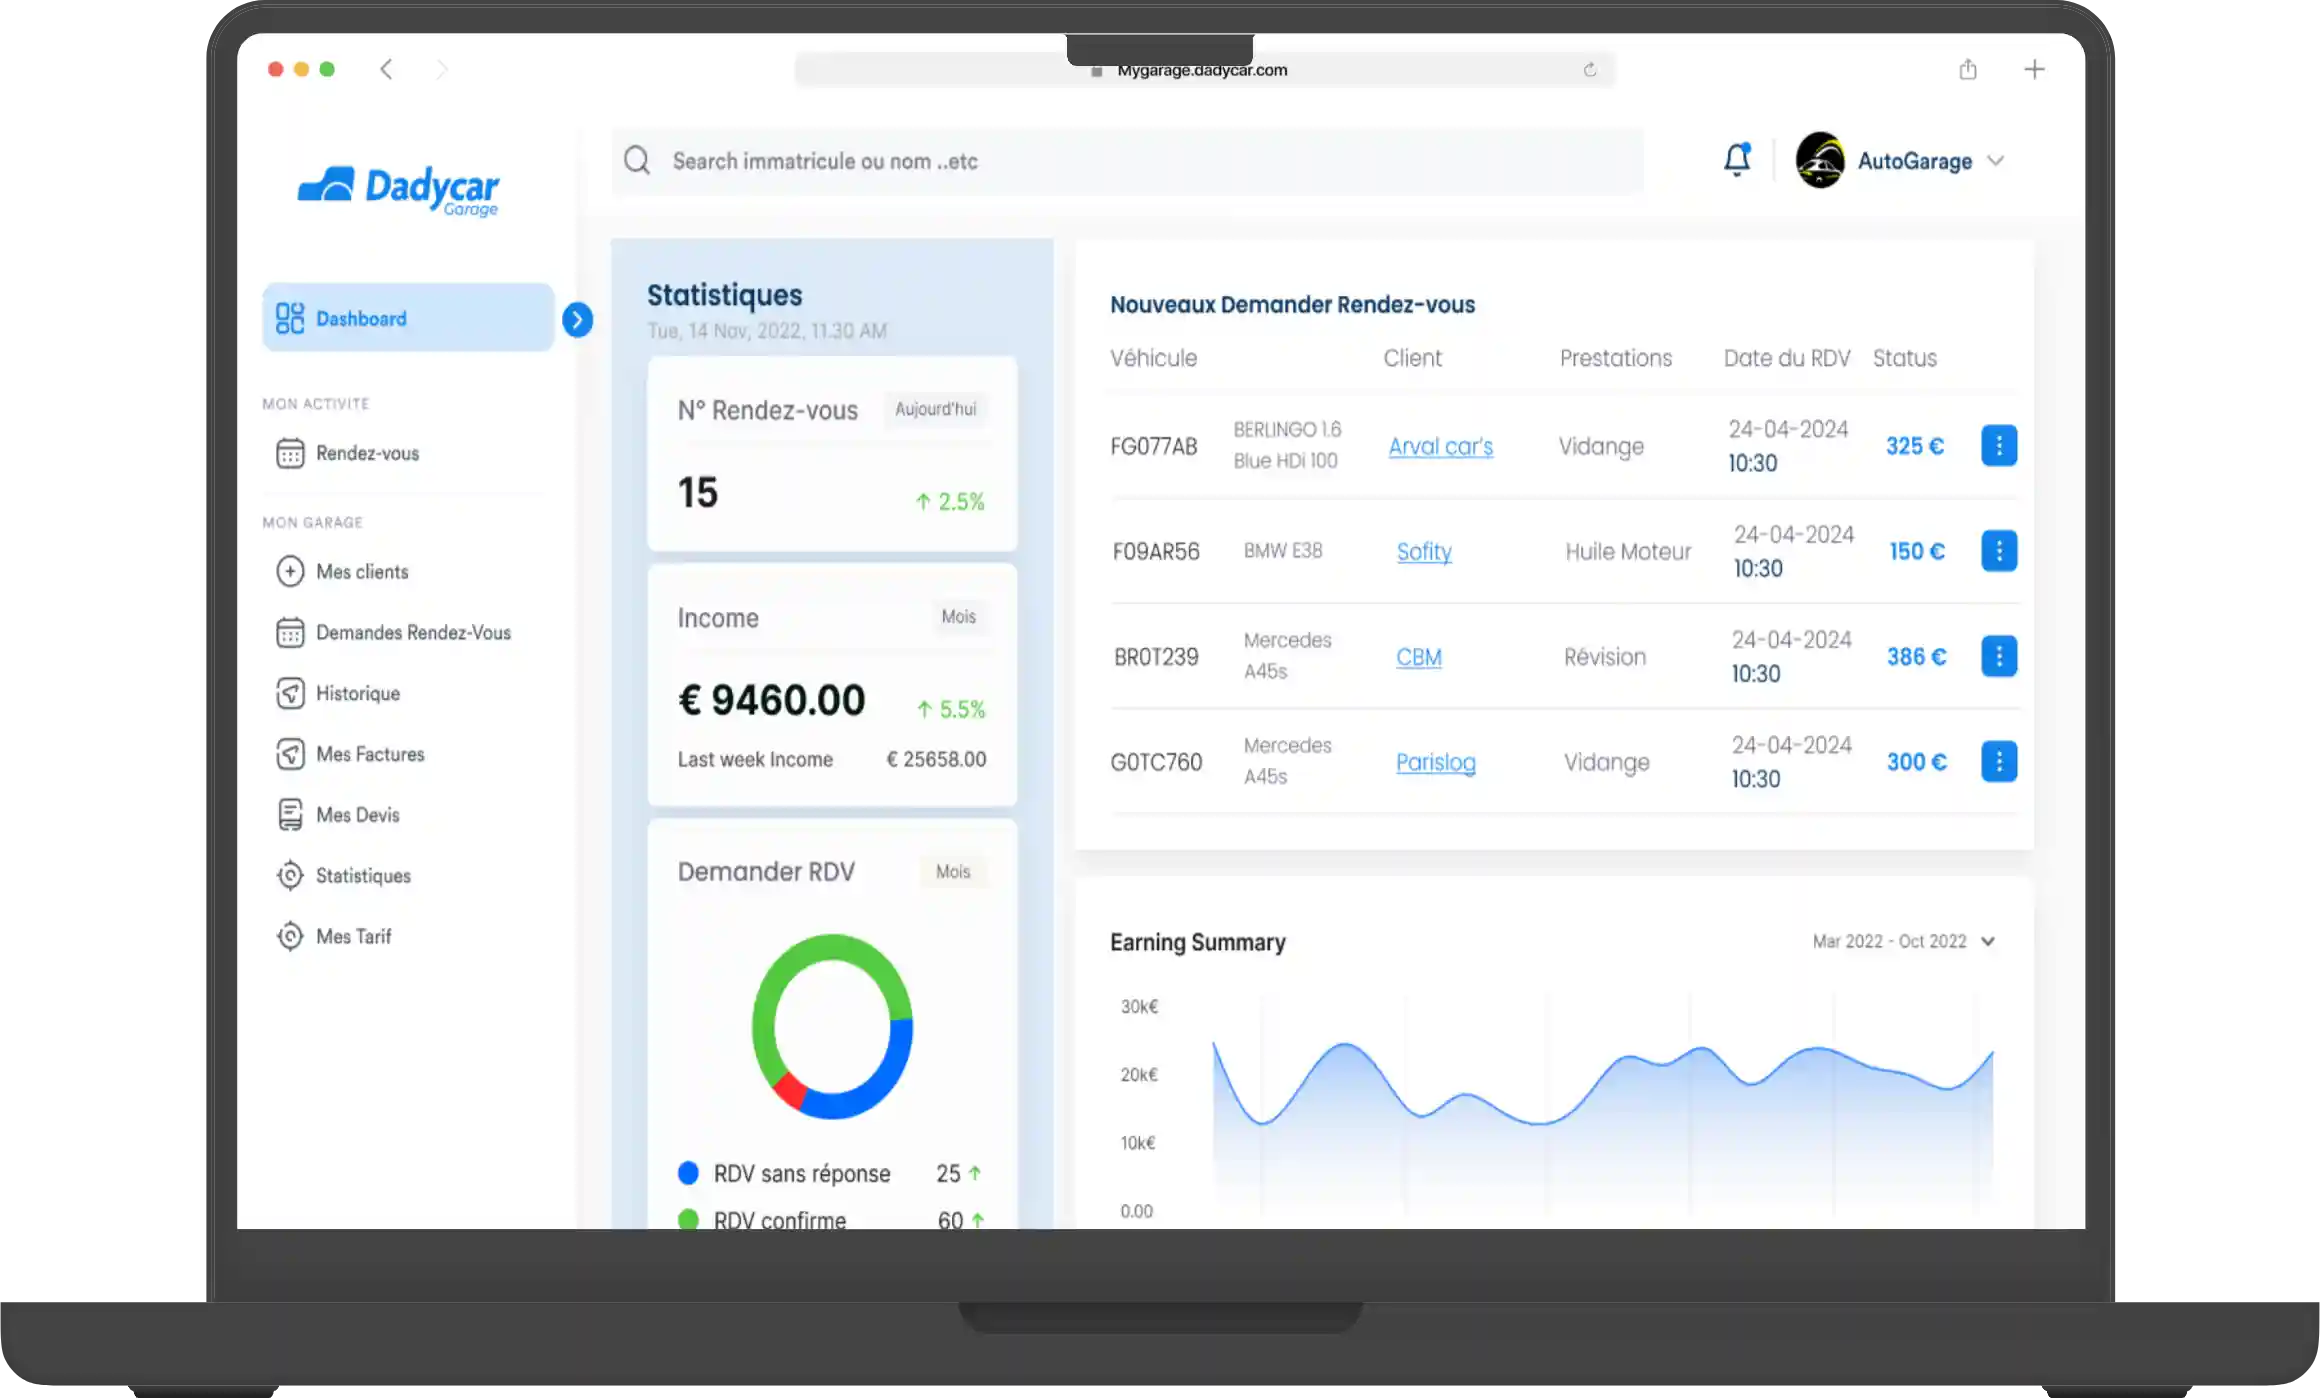Go to Demandes Rendez-Vous page
The height and width of the screenshot is (1398, 2320).
click(412, 632)
